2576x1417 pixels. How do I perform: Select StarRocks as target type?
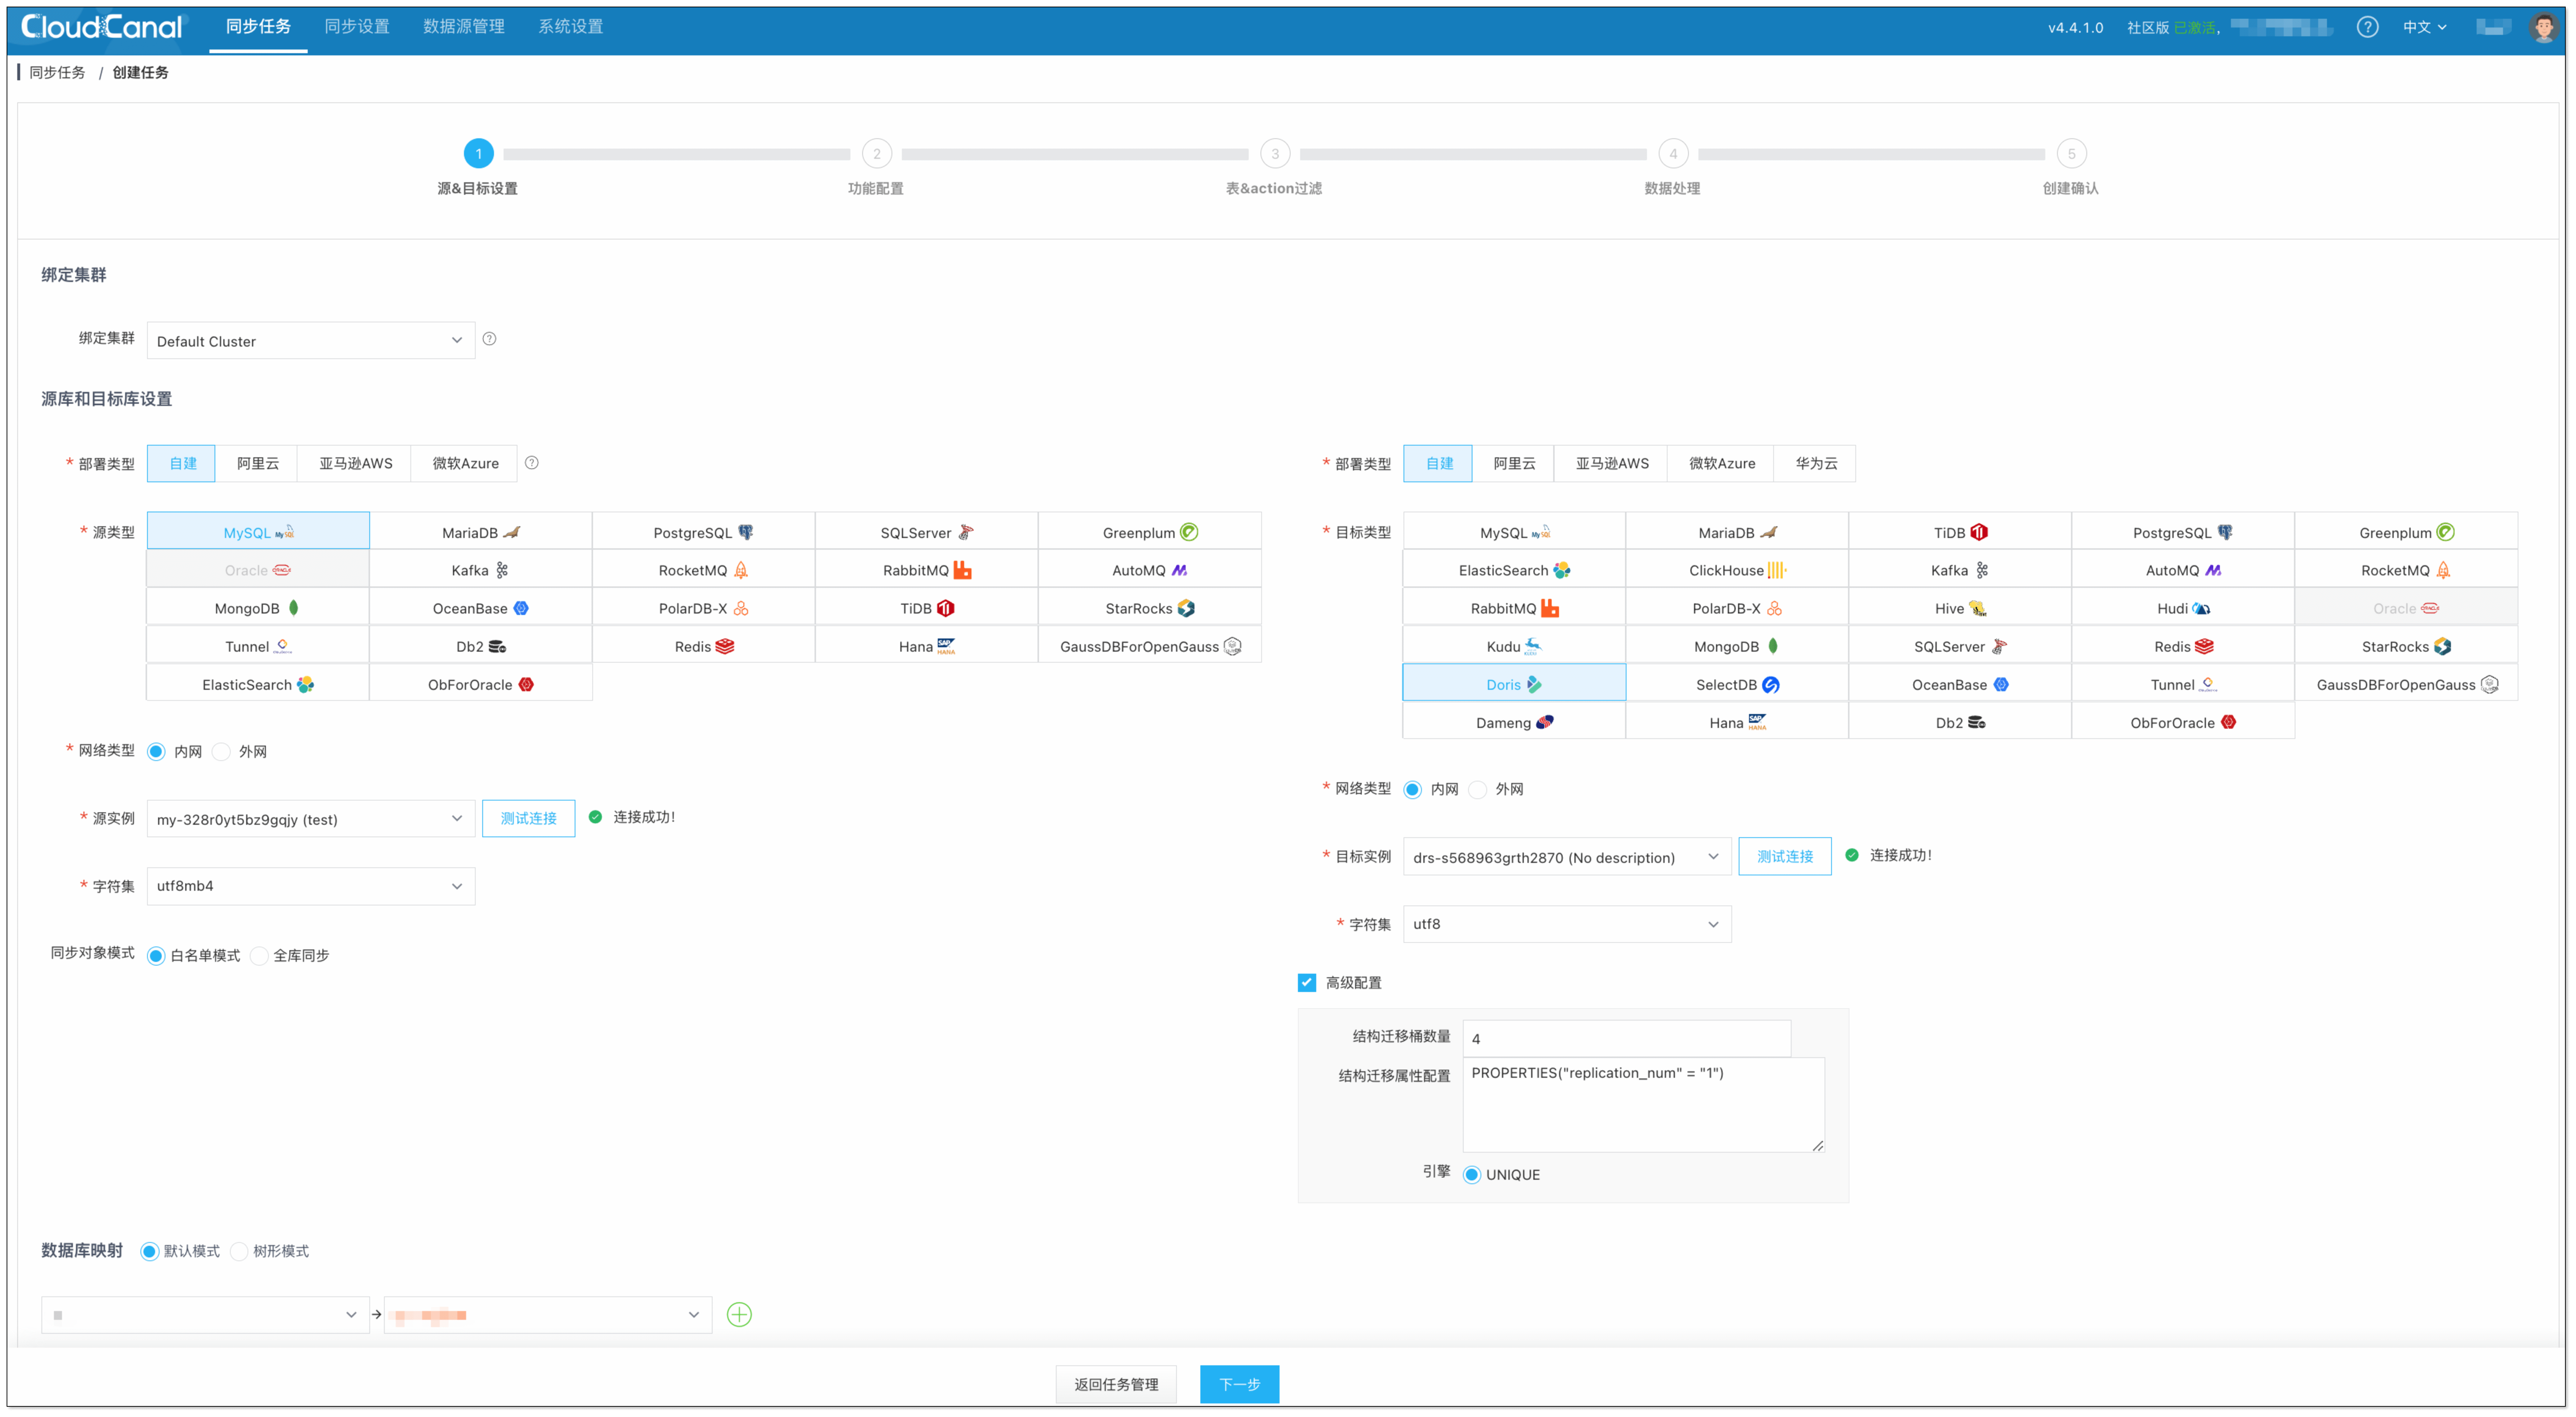pyautogui.click(x=2405, y=646)
